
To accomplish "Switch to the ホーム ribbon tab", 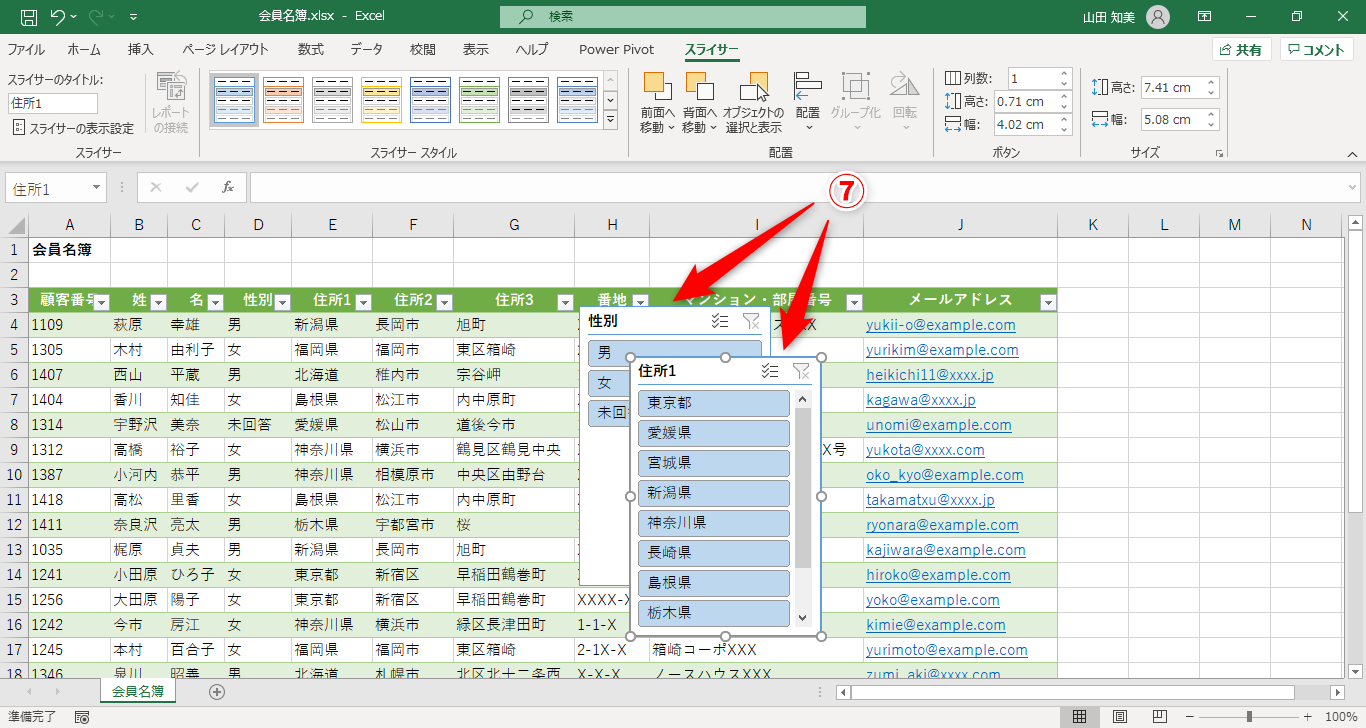I will [84, 49].
